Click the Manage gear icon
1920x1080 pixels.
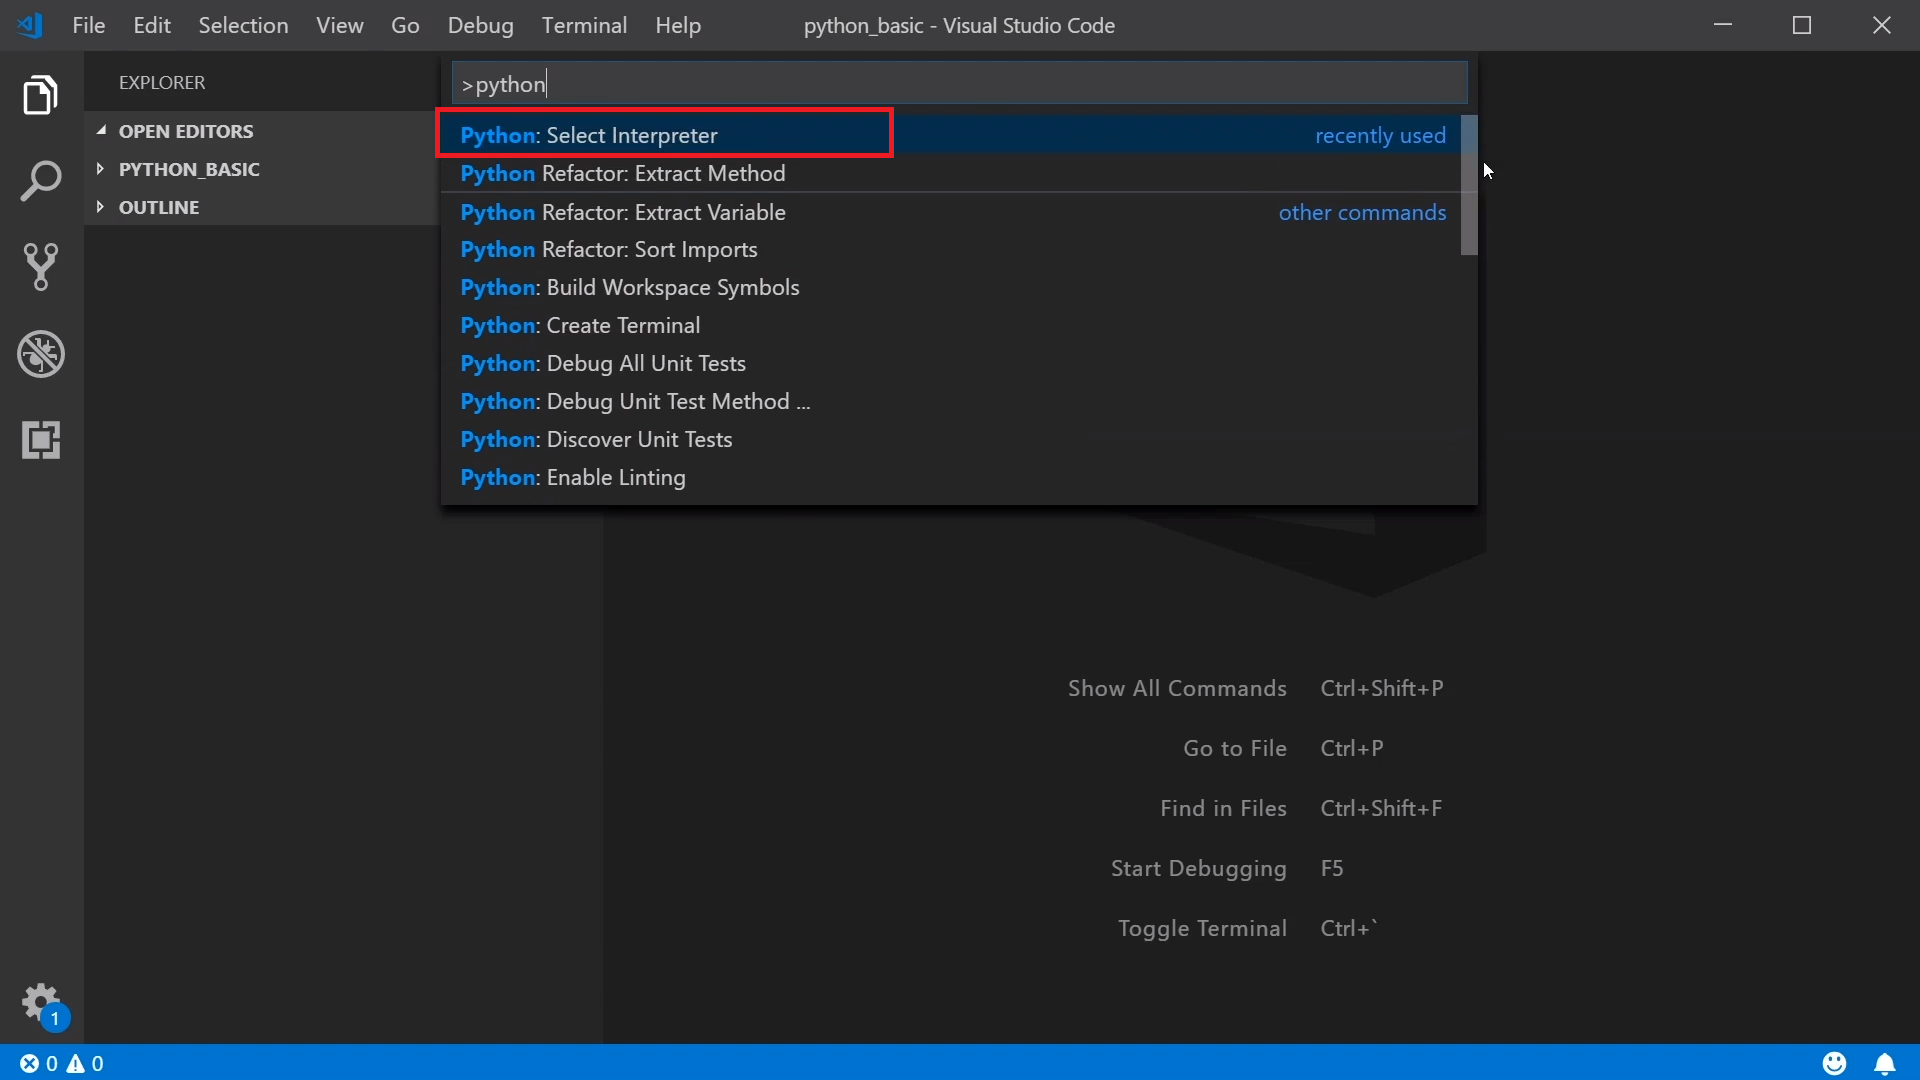[40, 1001]
